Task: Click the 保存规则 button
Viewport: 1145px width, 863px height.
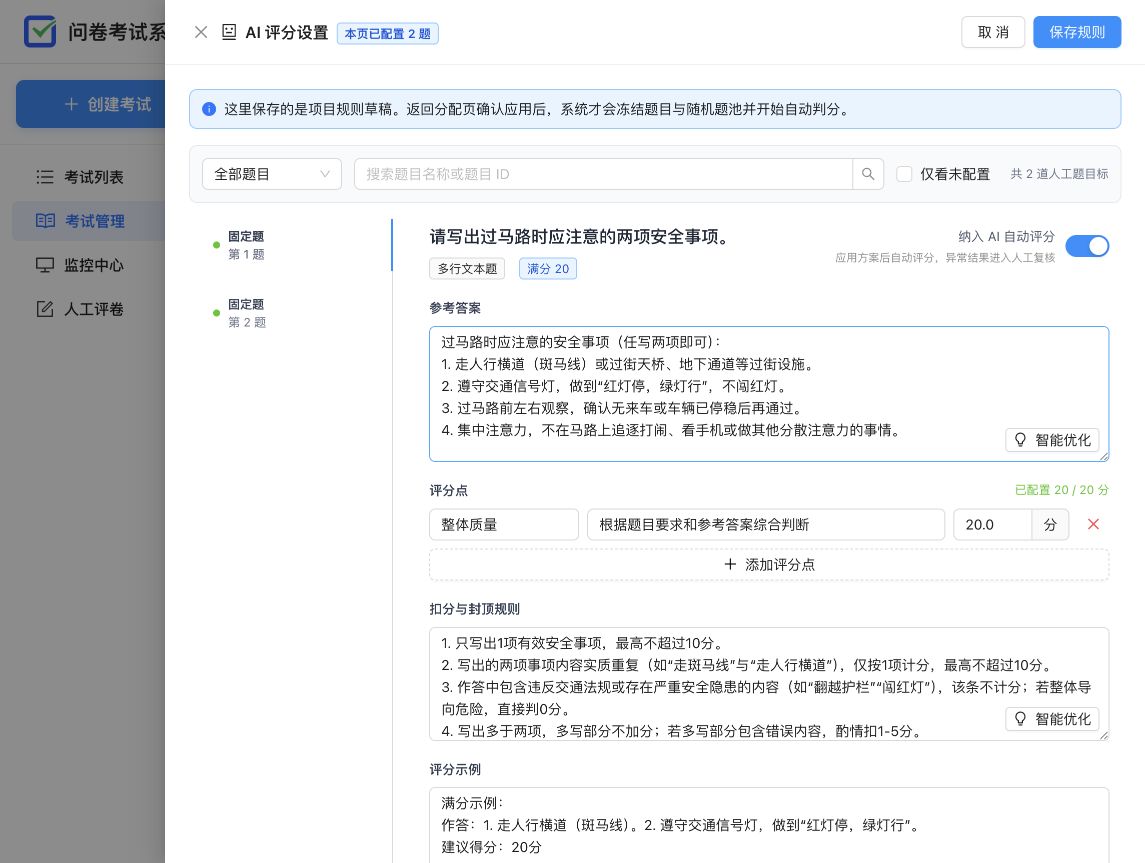Action: [x=1077, y=32]
